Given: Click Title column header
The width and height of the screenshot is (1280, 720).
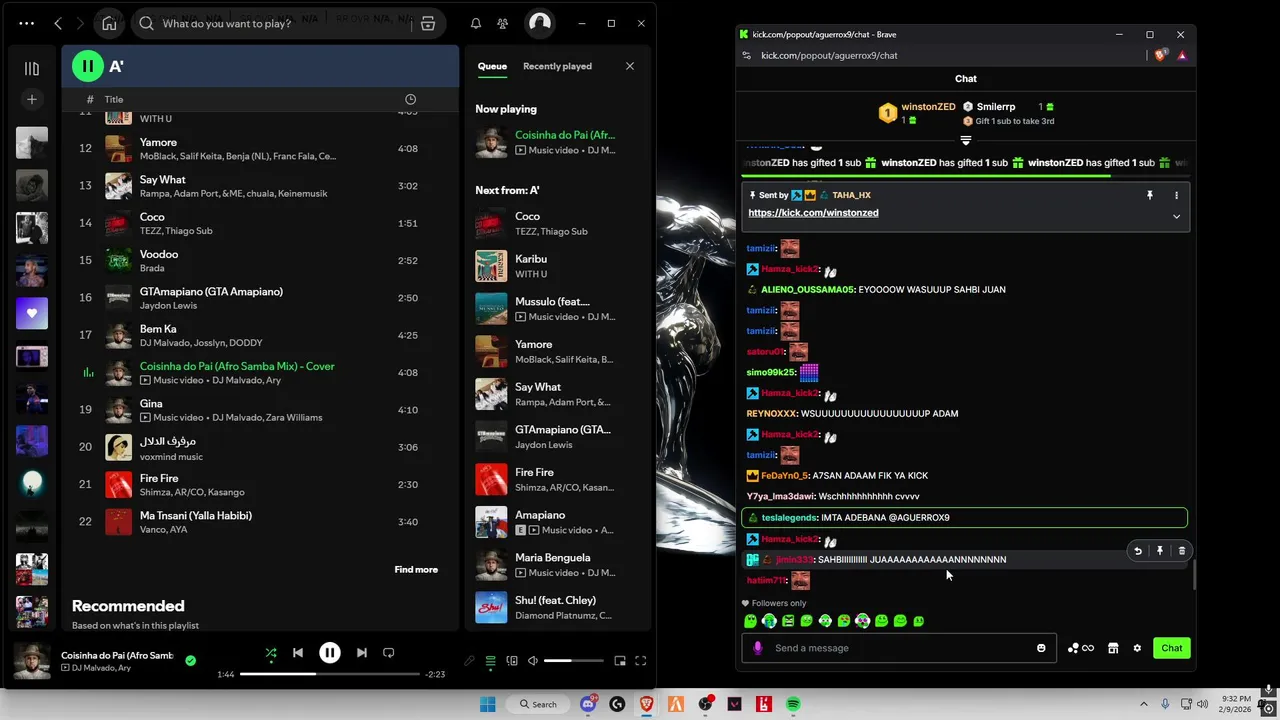Looking at the screenshot, I should pos(114,99).
